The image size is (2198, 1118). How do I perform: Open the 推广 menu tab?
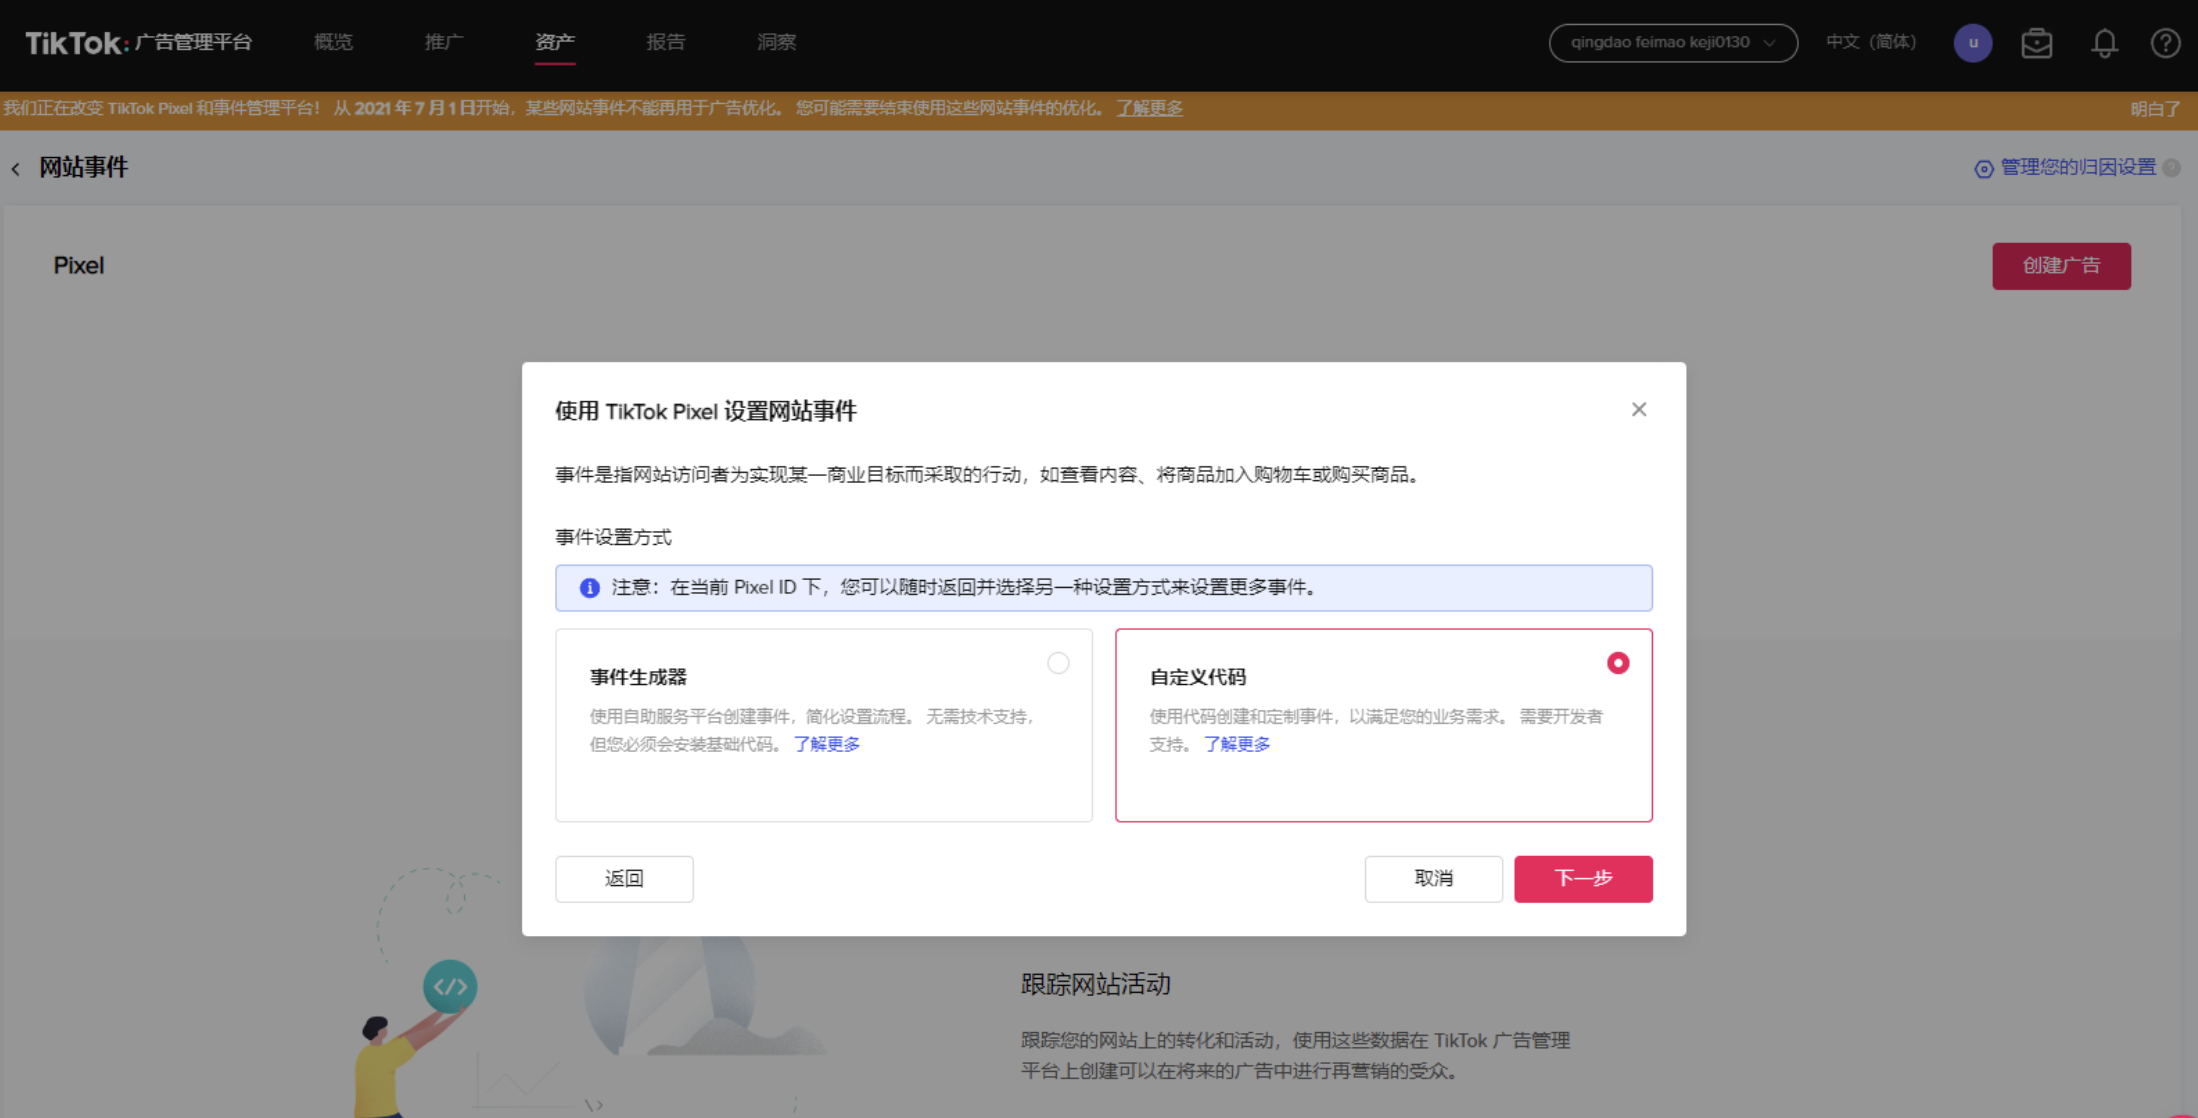444,42
